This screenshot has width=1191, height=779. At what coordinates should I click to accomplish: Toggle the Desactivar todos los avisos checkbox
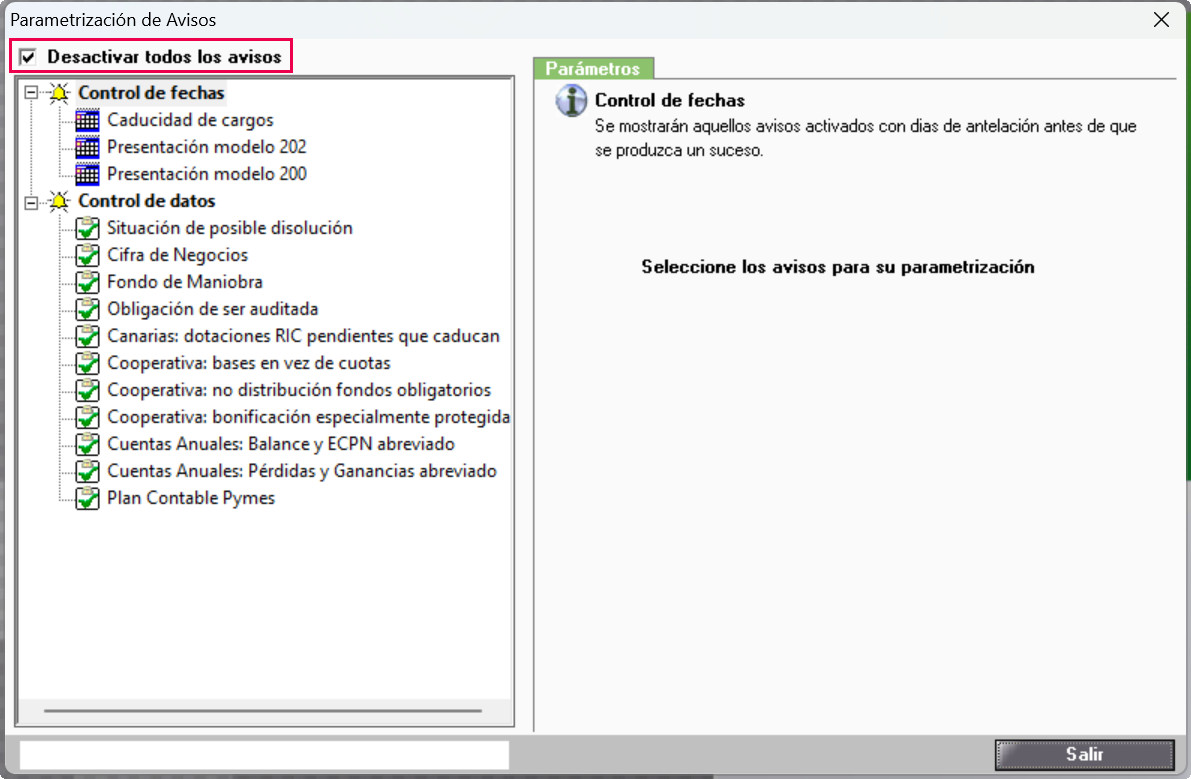coord(28,57)
